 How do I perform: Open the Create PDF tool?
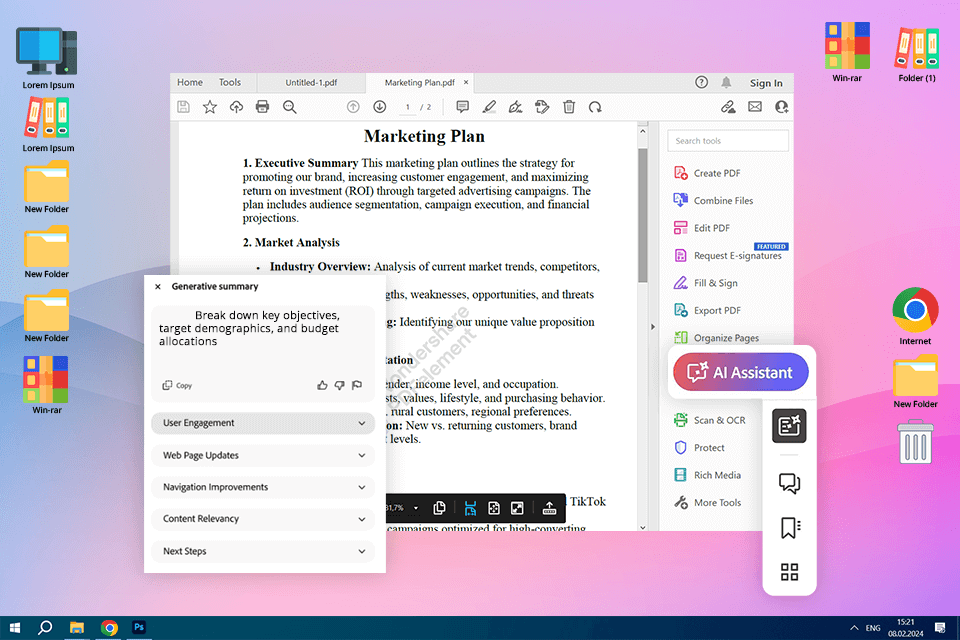(x=707, y=173)
